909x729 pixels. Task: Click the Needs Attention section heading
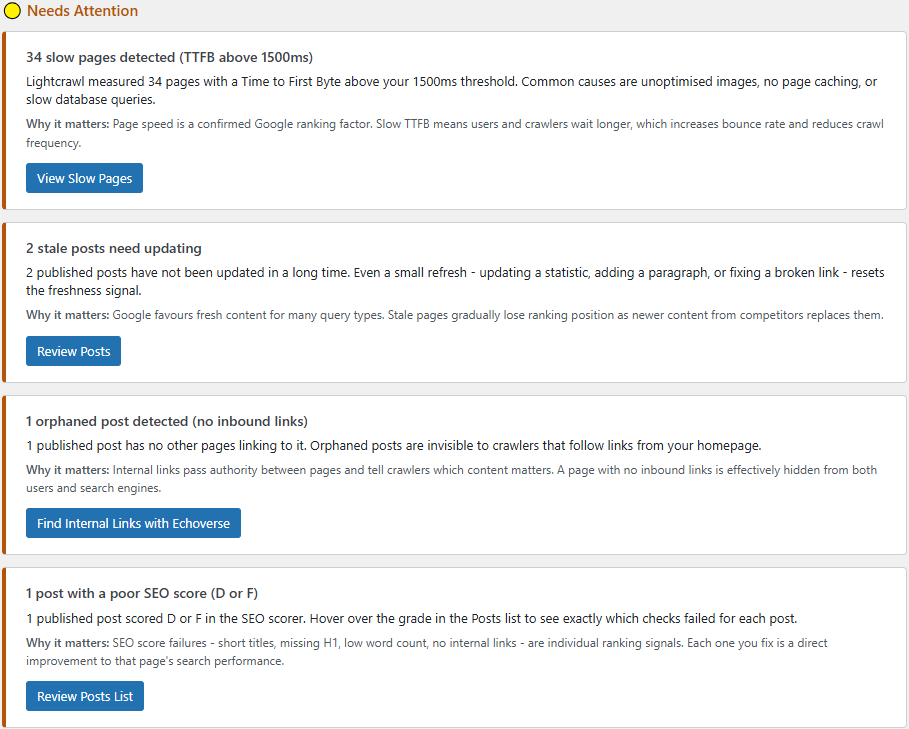[x=82, y=11]
